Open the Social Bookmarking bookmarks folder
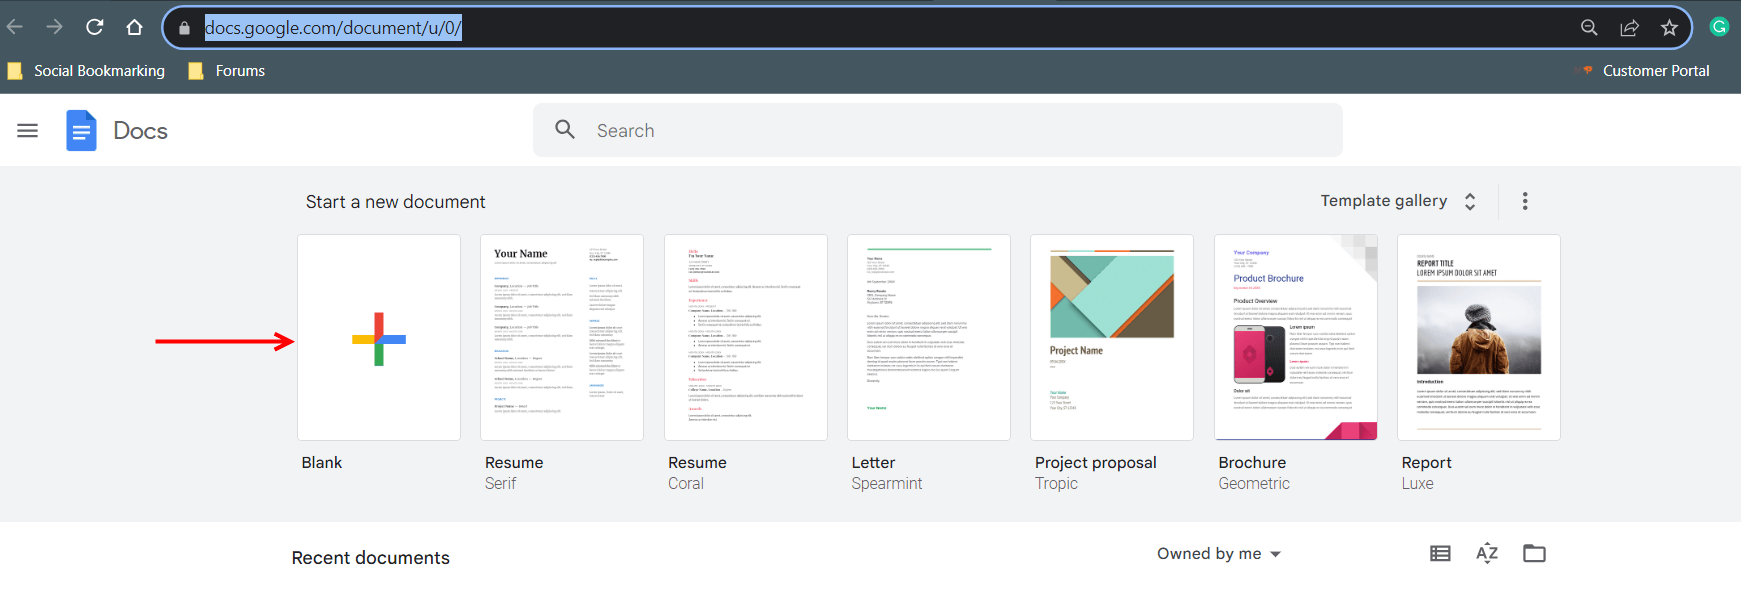This screenshot has width=1741, height=600. pos(86,71)
